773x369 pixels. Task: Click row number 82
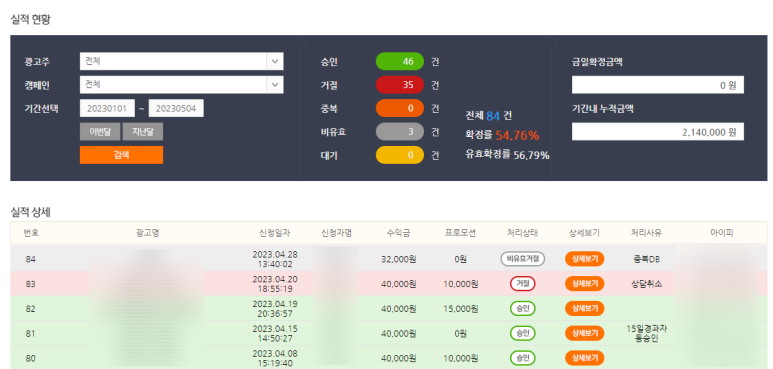click(x=31, y=309)
